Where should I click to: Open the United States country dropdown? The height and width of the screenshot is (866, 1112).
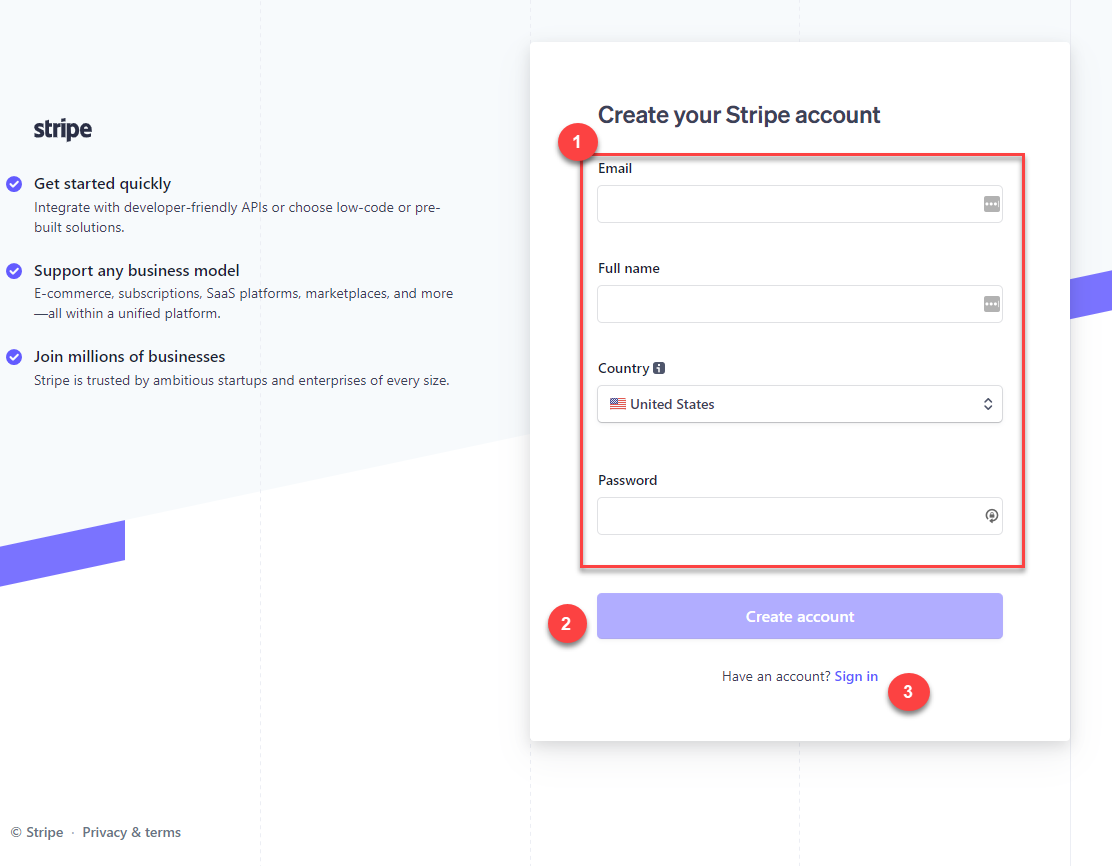tap(799, 404)
